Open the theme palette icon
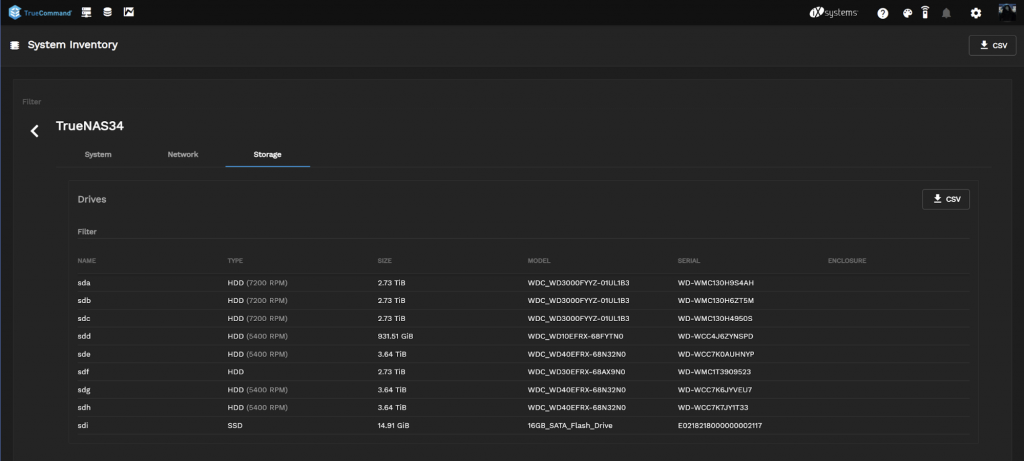Image resolution: width=1024 pixels, height=461 pixels. point(907,13)
